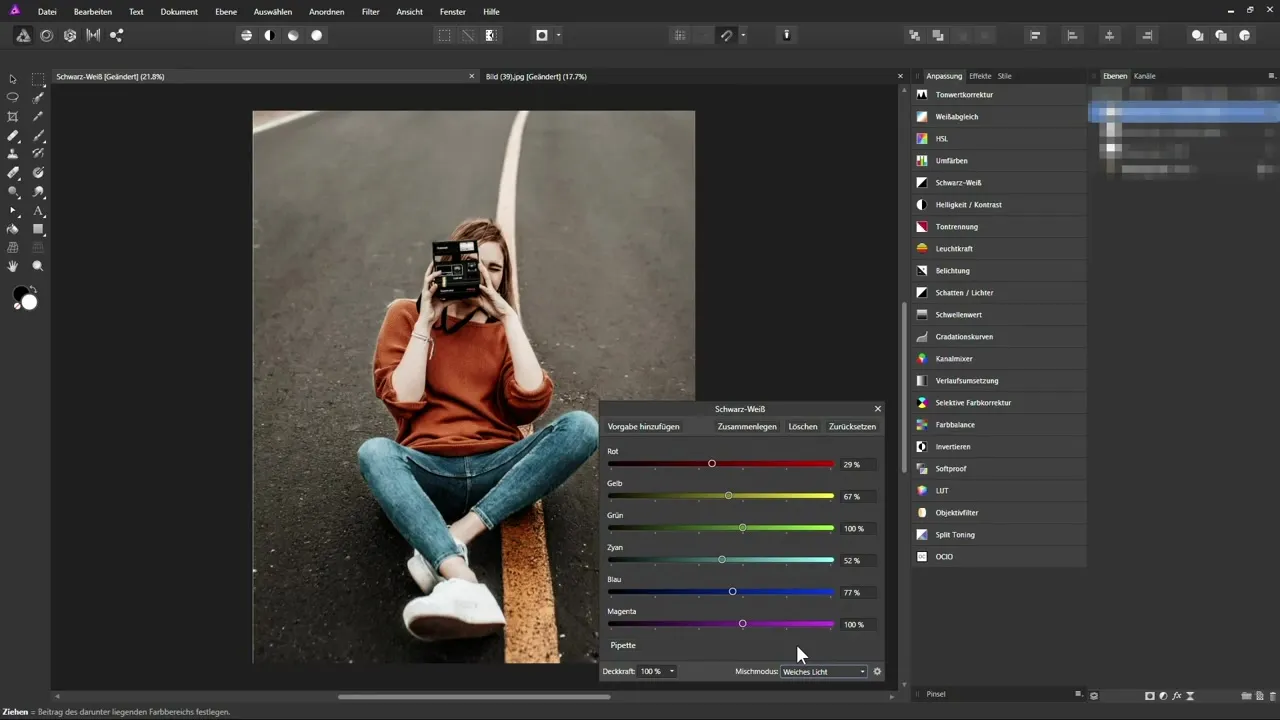This screenshot has height=720, width=1280.
Task: Select the Flood Fill bucket tool
Action: coord(13,229)
